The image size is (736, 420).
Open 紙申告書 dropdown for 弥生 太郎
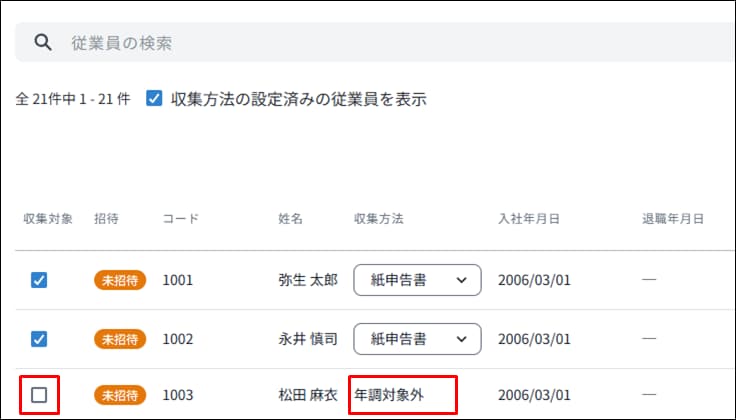click(417, 280)
